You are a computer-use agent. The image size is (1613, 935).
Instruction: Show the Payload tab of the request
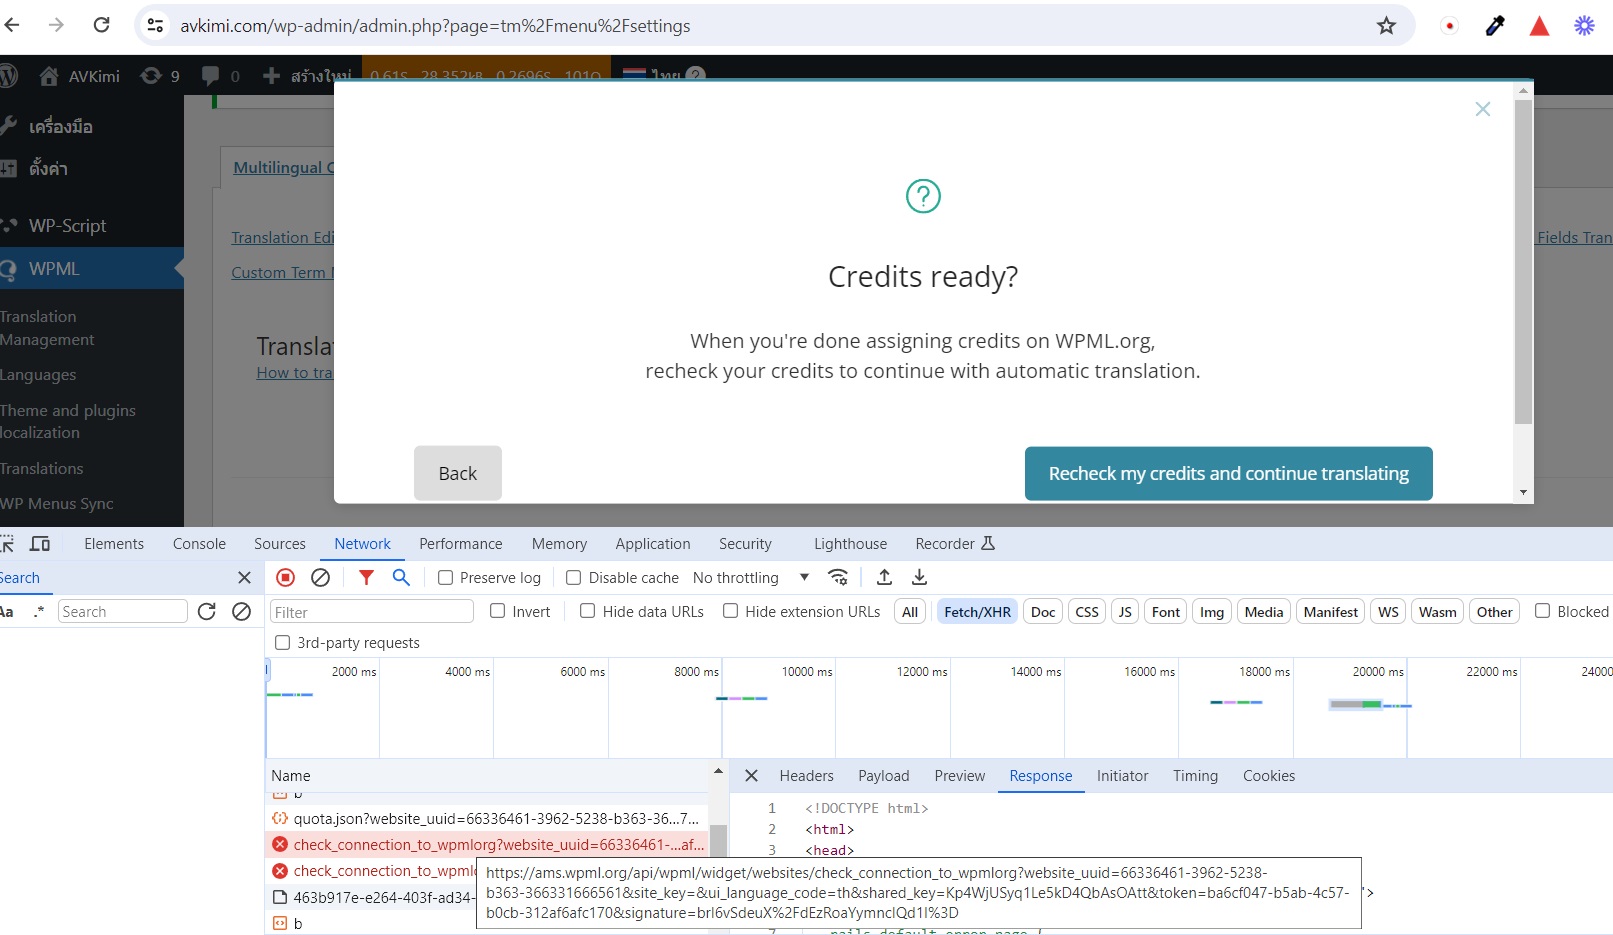pos(884,776)
